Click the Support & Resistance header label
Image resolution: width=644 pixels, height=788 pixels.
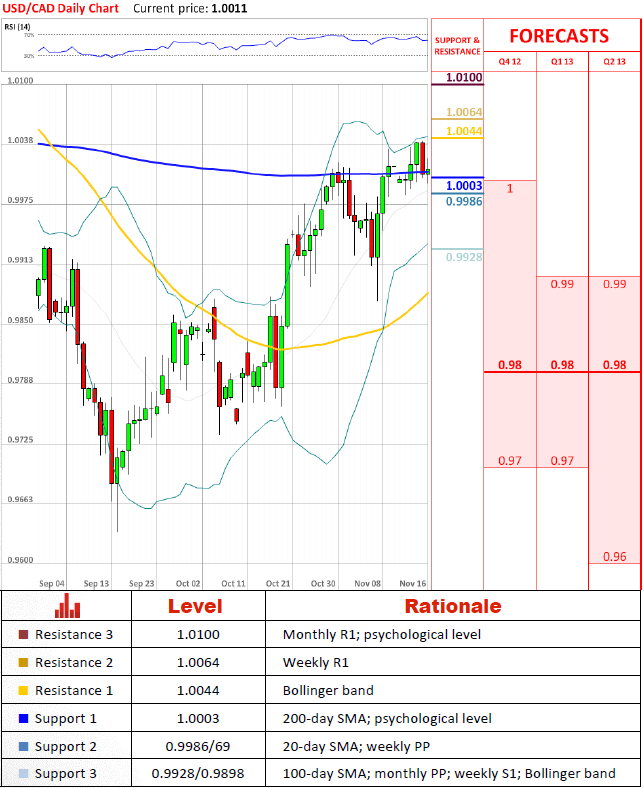(457, 46)
